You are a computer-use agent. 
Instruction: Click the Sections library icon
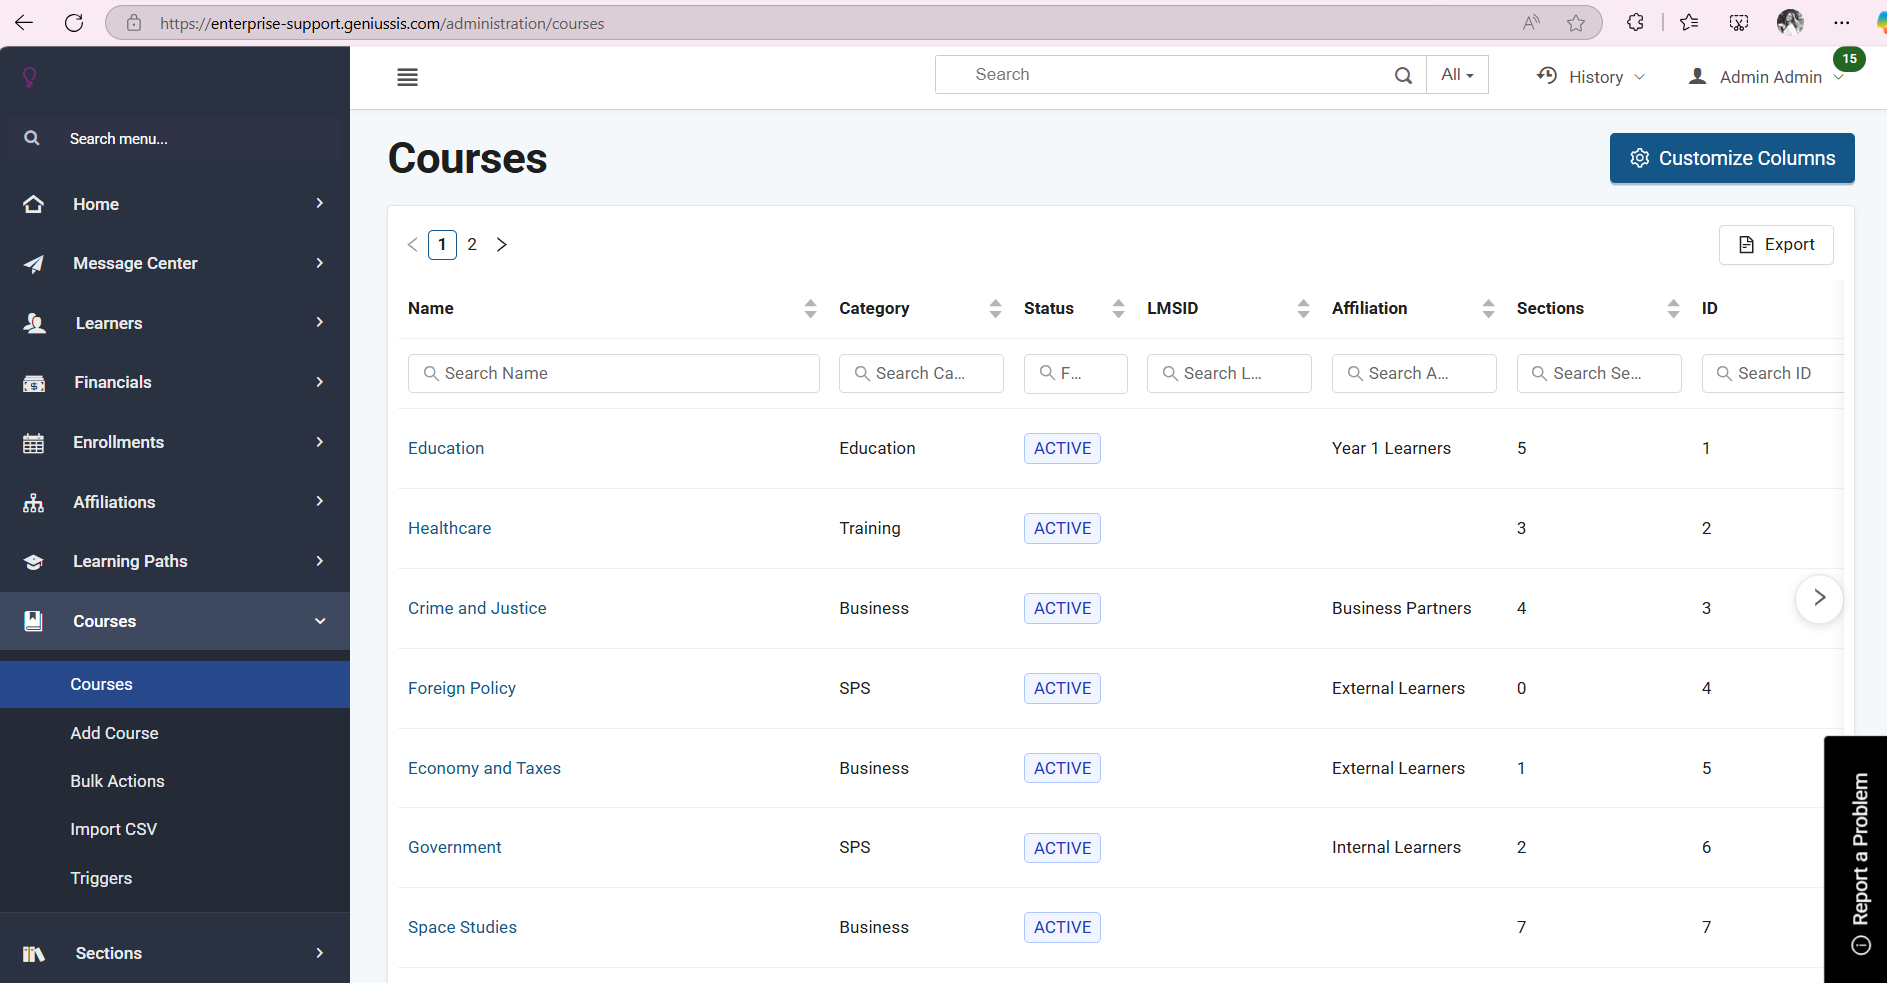tap(33, 952)
